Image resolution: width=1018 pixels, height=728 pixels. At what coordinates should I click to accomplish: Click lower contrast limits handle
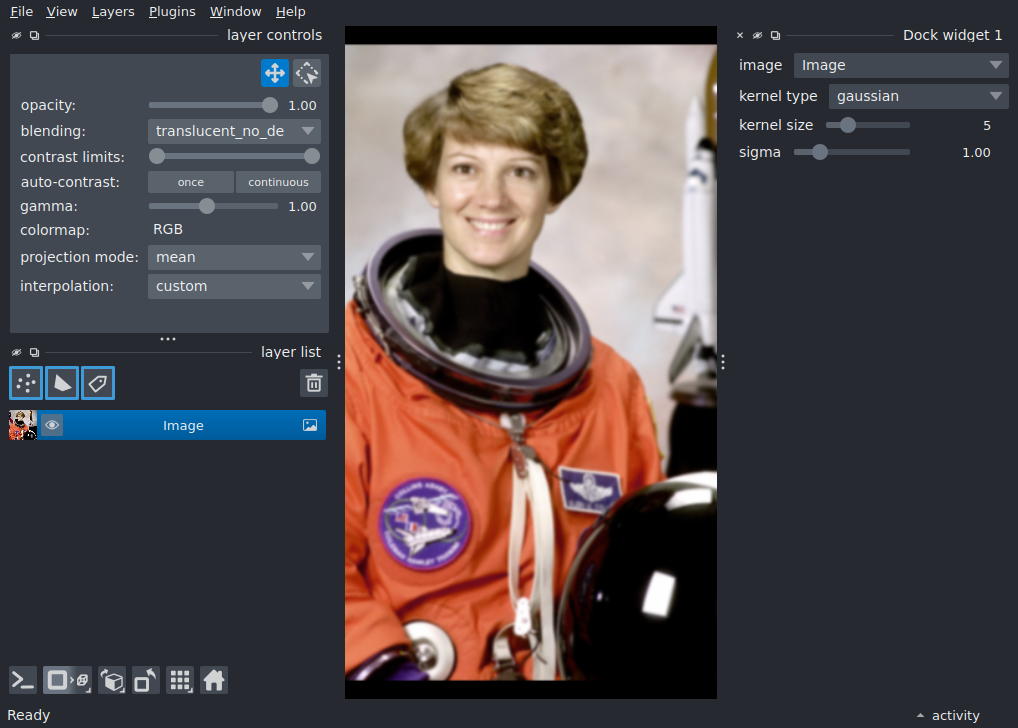[156, 156]
